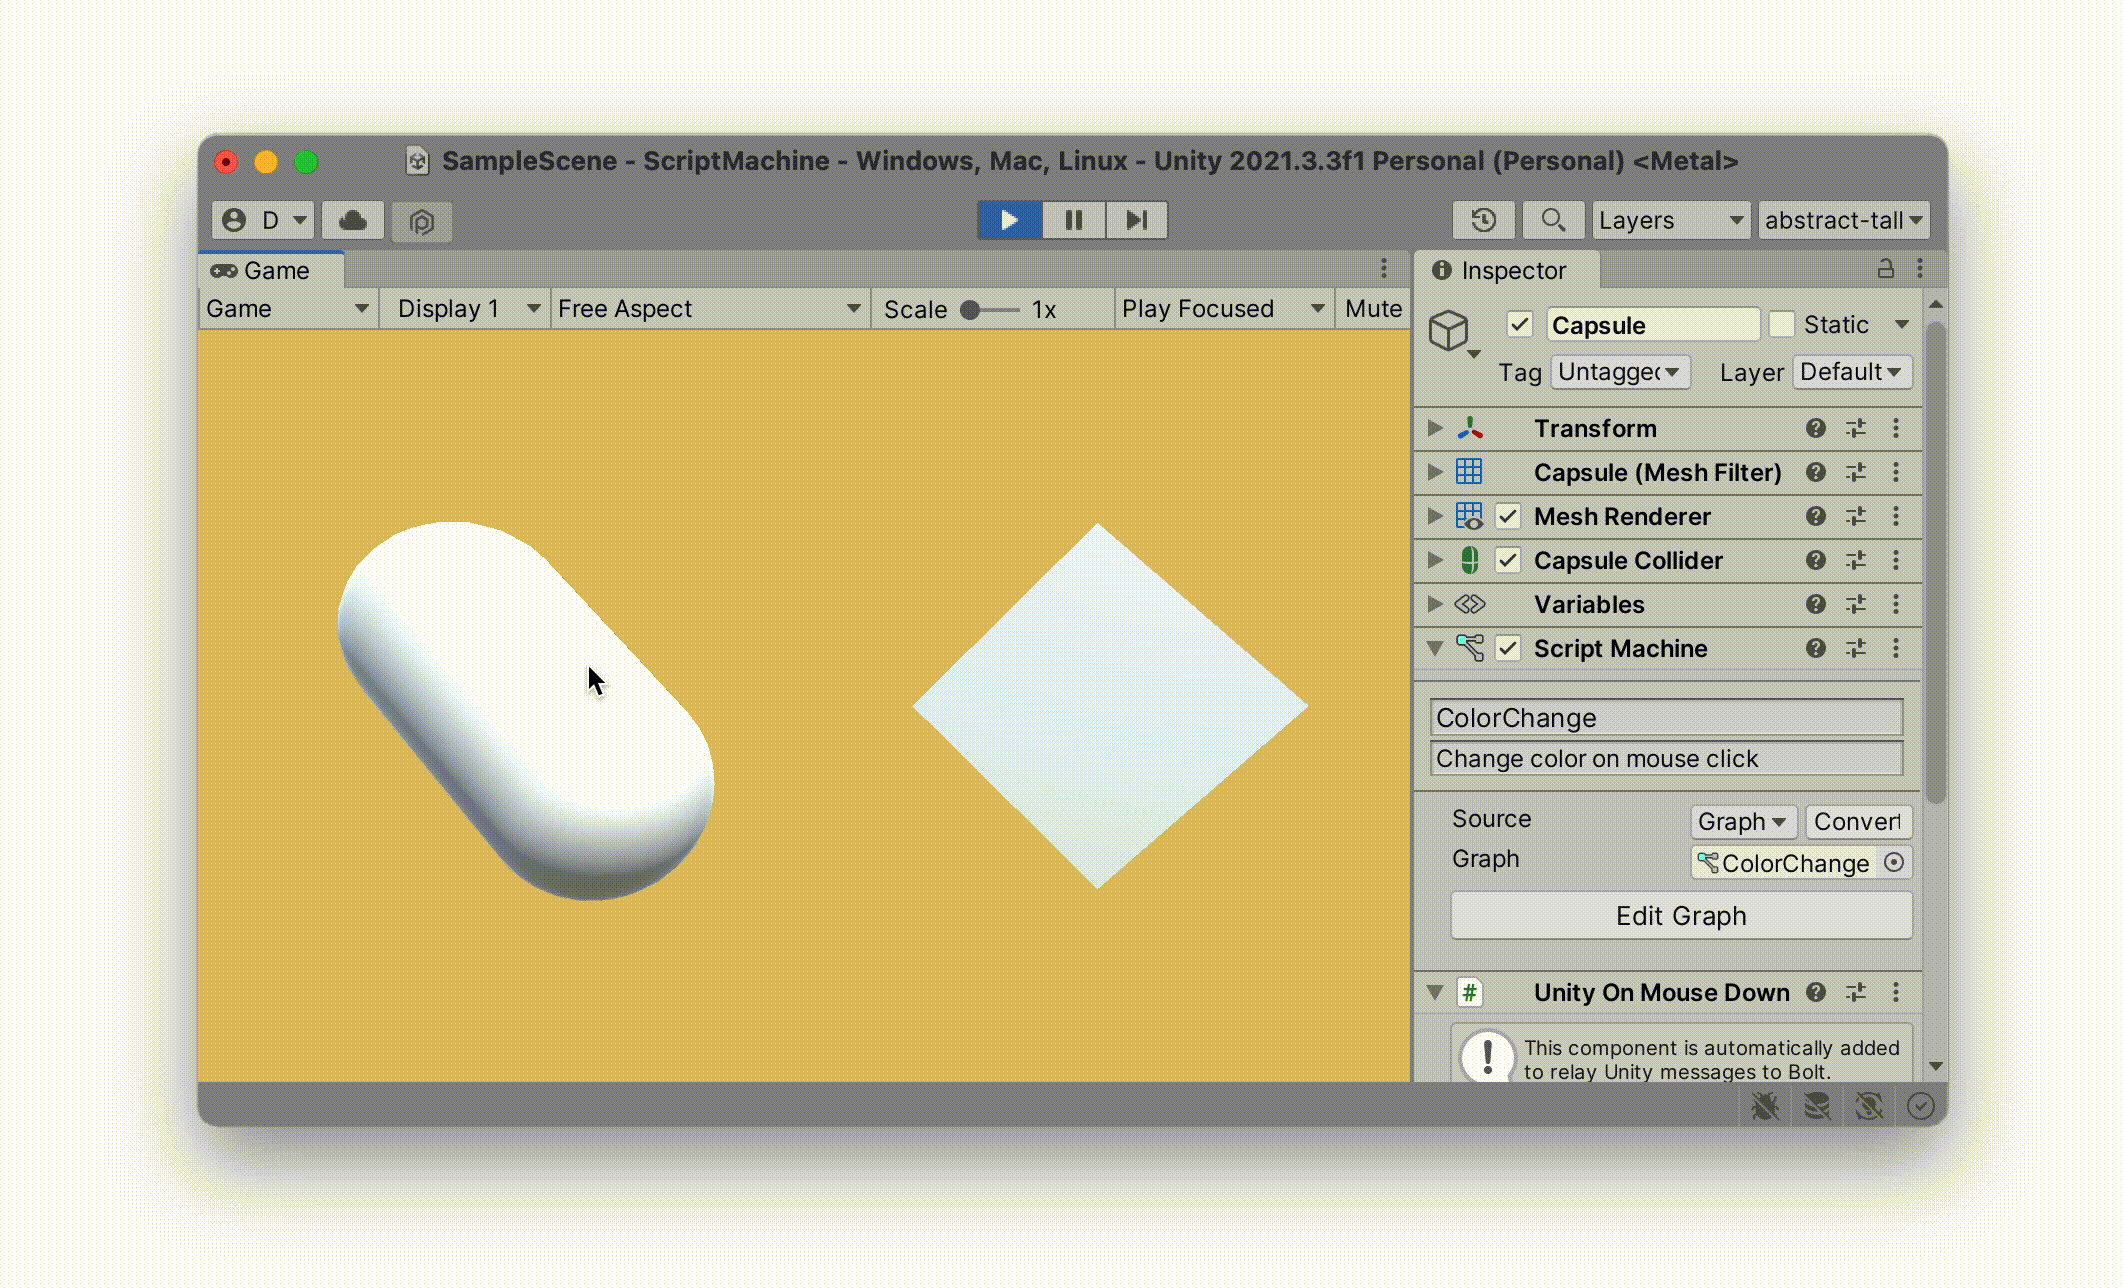Click the Pause playback button
Screen dimensions: 2124x1288
click(x=1074, y=220)
